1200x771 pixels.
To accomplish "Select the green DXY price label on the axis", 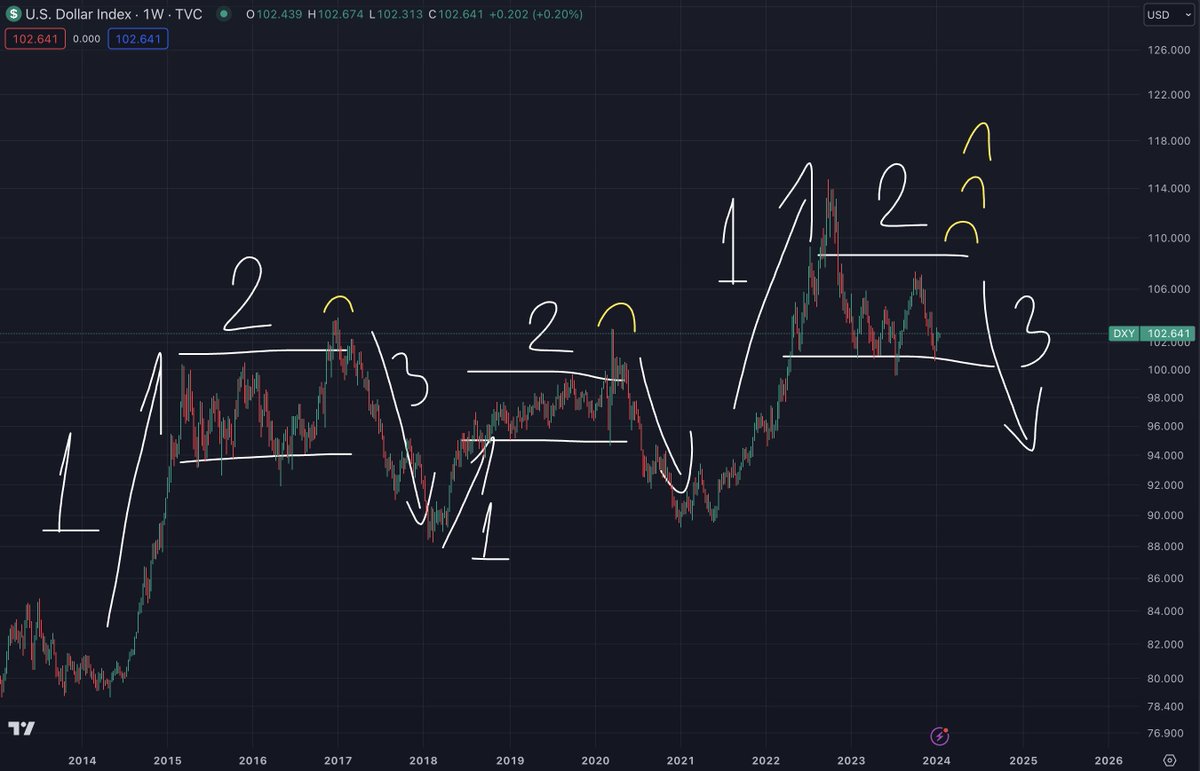I will pos(1150,333).
